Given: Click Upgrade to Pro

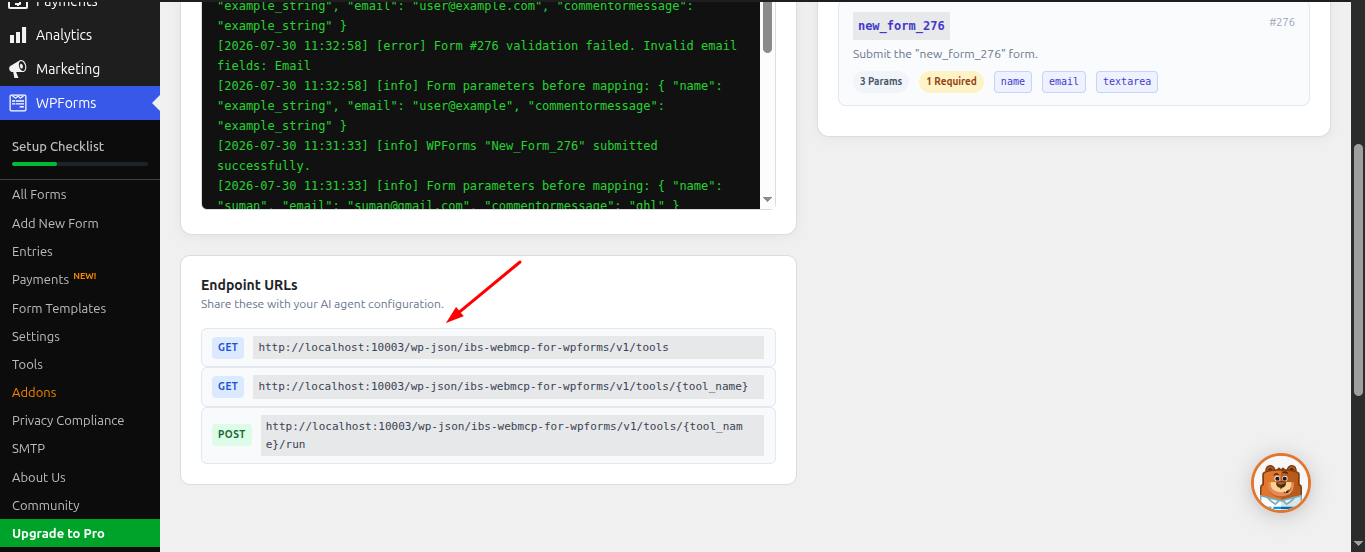Looking at the screenshot, I should 80,533.
